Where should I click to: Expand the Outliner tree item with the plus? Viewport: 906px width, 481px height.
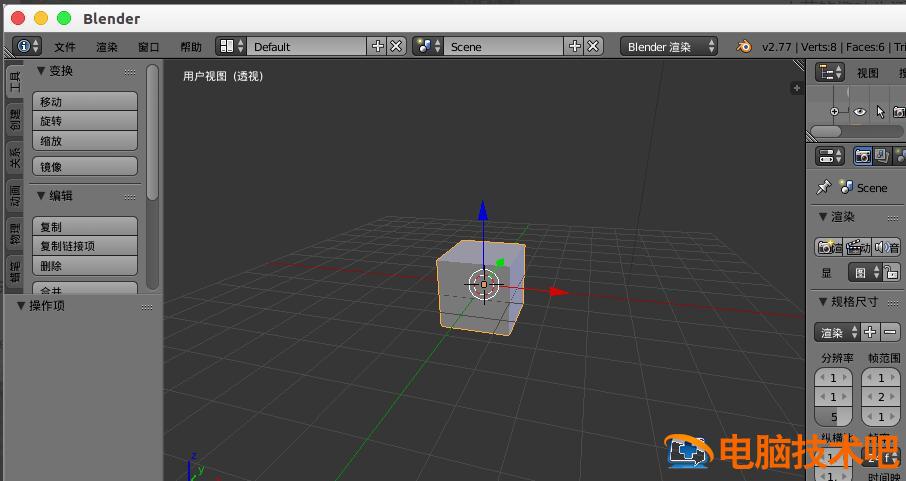pos(834,112)
